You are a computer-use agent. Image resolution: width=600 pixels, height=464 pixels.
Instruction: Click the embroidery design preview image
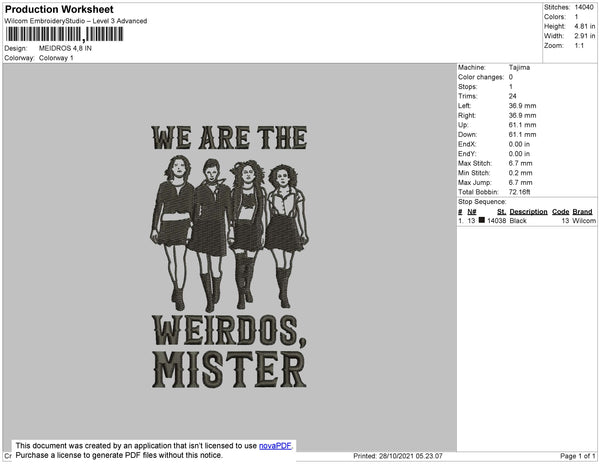click(x=229, y=257)
